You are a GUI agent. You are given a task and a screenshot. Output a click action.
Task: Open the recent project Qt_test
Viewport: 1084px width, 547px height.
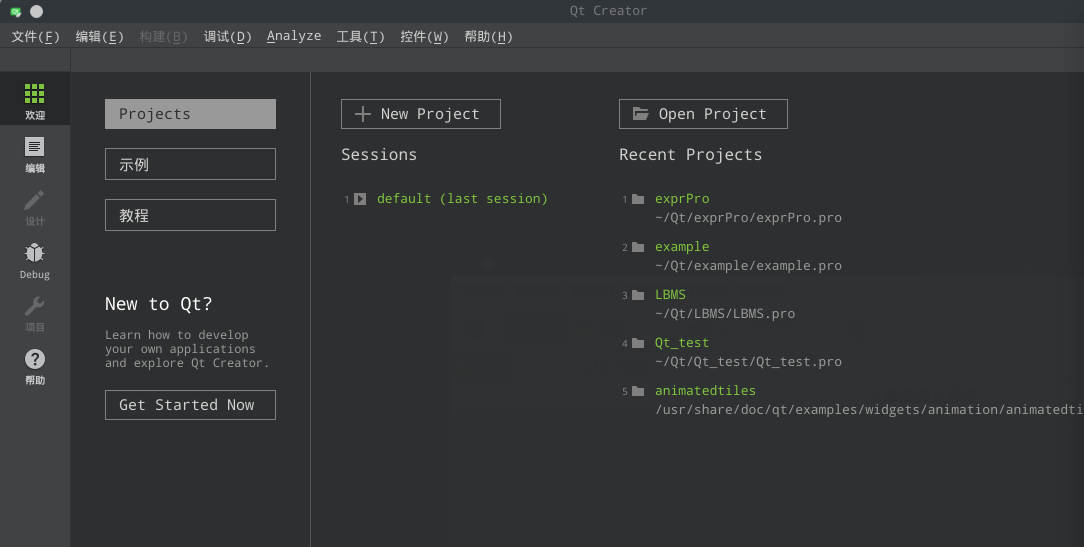pos(682,343)
